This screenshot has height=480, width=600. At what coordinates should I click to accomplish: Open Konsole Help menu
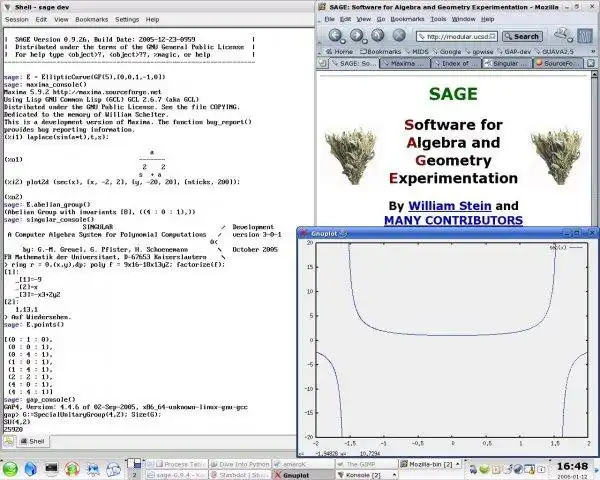pyautogui.click(x=152, y=20)
